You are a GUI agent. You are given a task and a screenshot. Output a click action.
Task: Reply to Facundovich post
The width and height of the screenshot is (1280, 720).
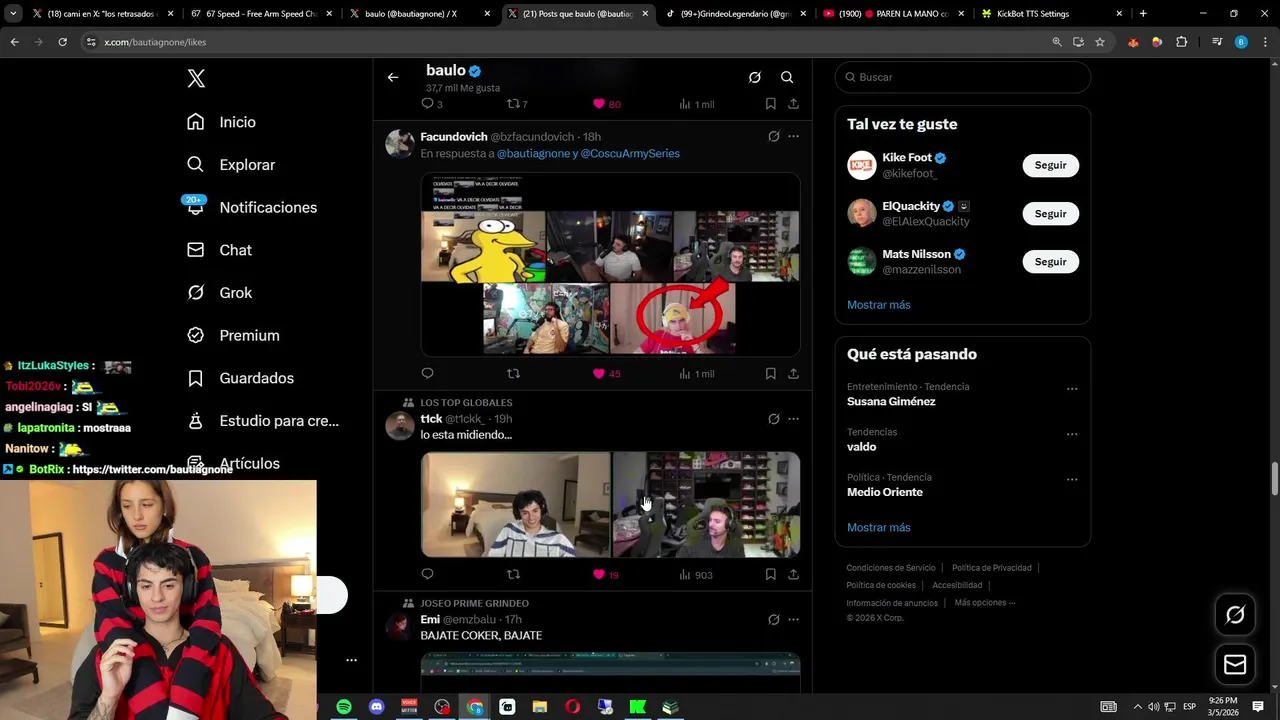click(427, 373)
